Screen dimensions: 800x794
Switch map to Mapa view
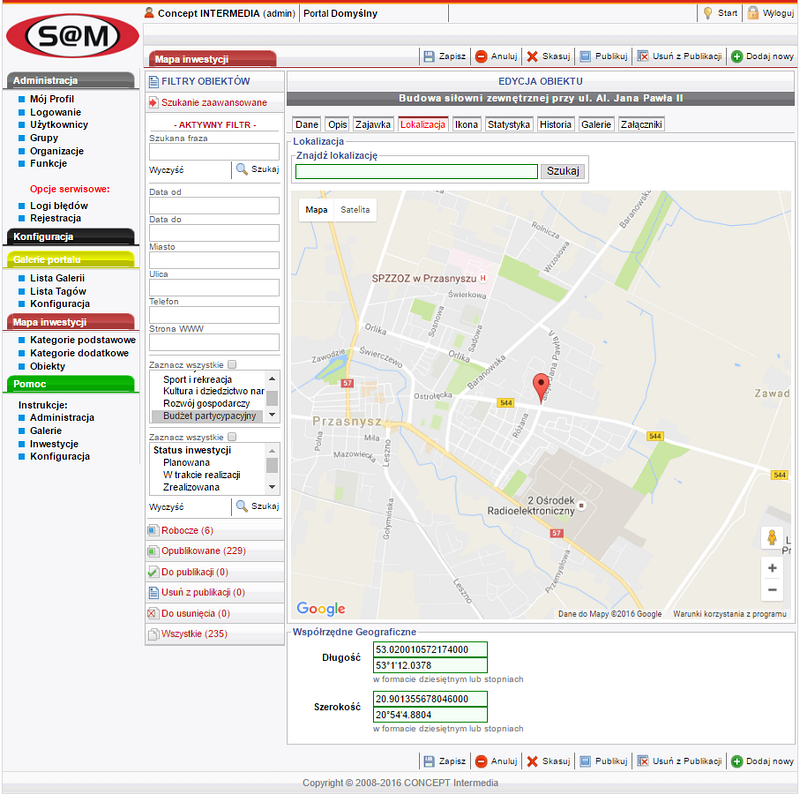(316, 210)
